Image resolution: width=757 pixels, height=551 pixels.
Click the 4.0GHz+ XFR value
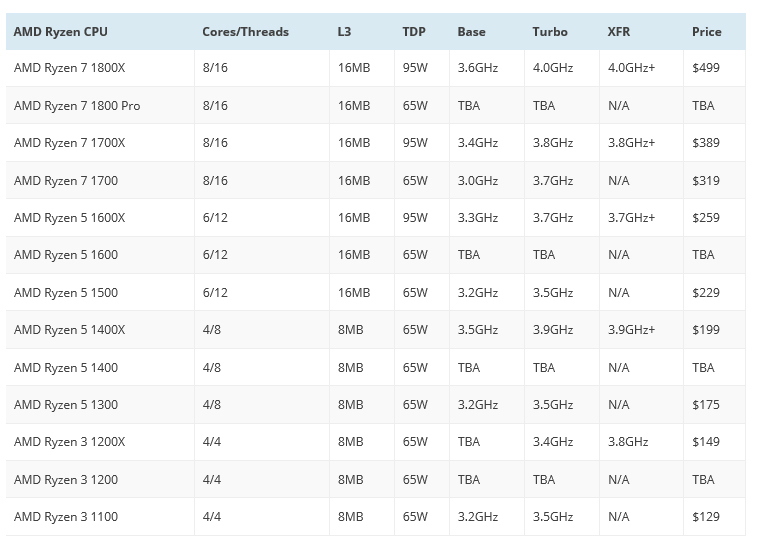pyautogui.click(x=631, y=68)
